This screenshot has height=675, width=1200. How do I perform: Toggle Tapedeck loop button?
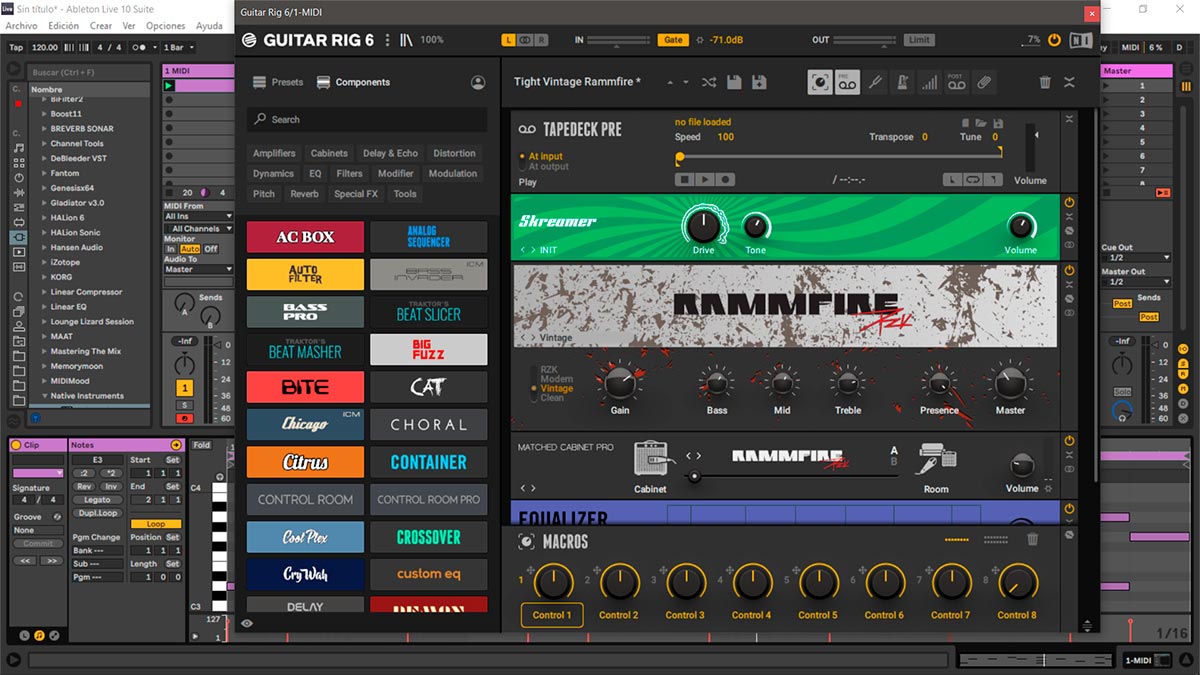972,180
